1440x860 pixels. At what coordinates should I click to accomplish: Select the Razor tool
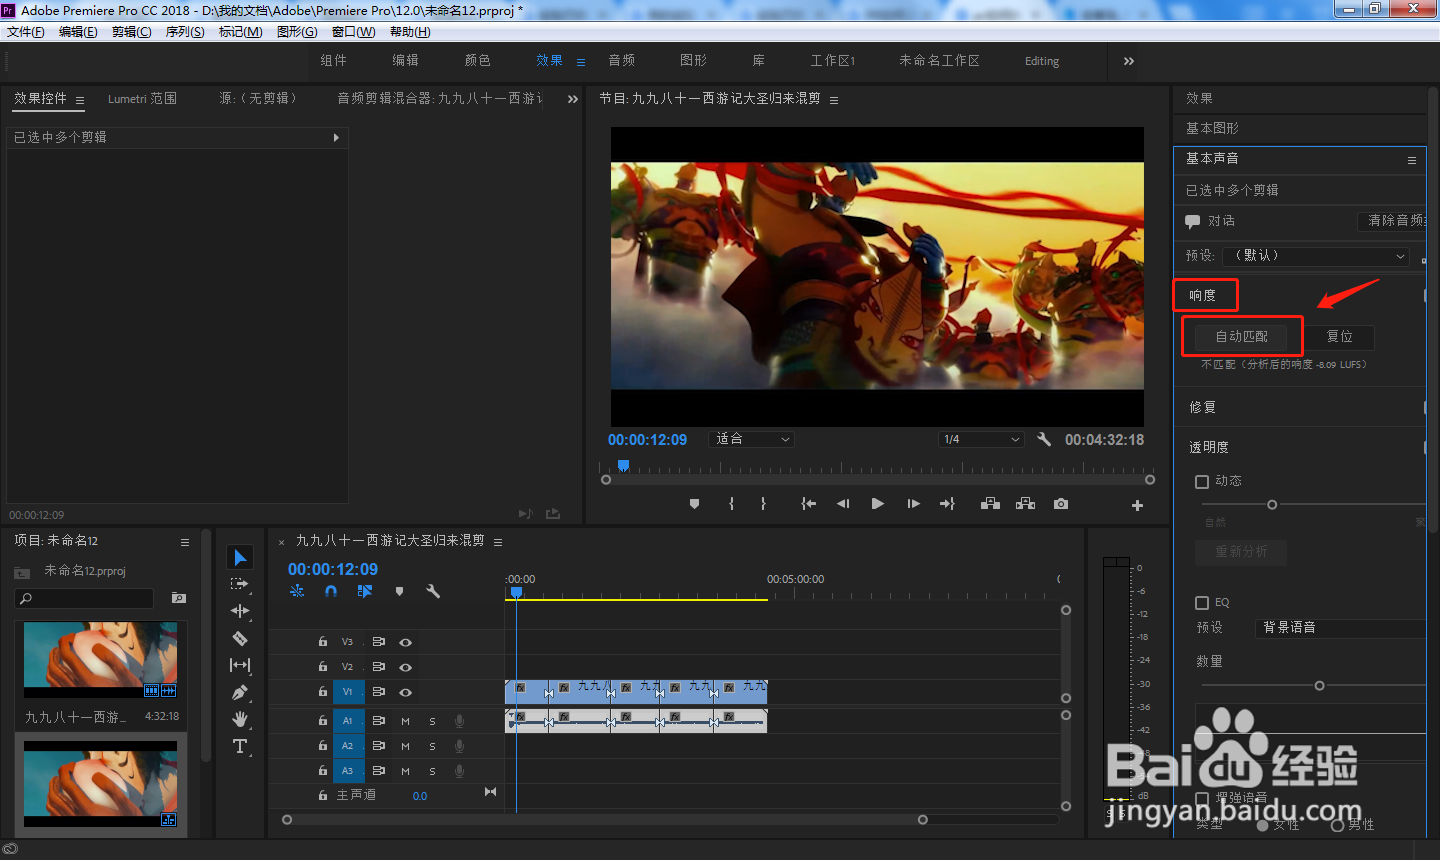point(240,638)
